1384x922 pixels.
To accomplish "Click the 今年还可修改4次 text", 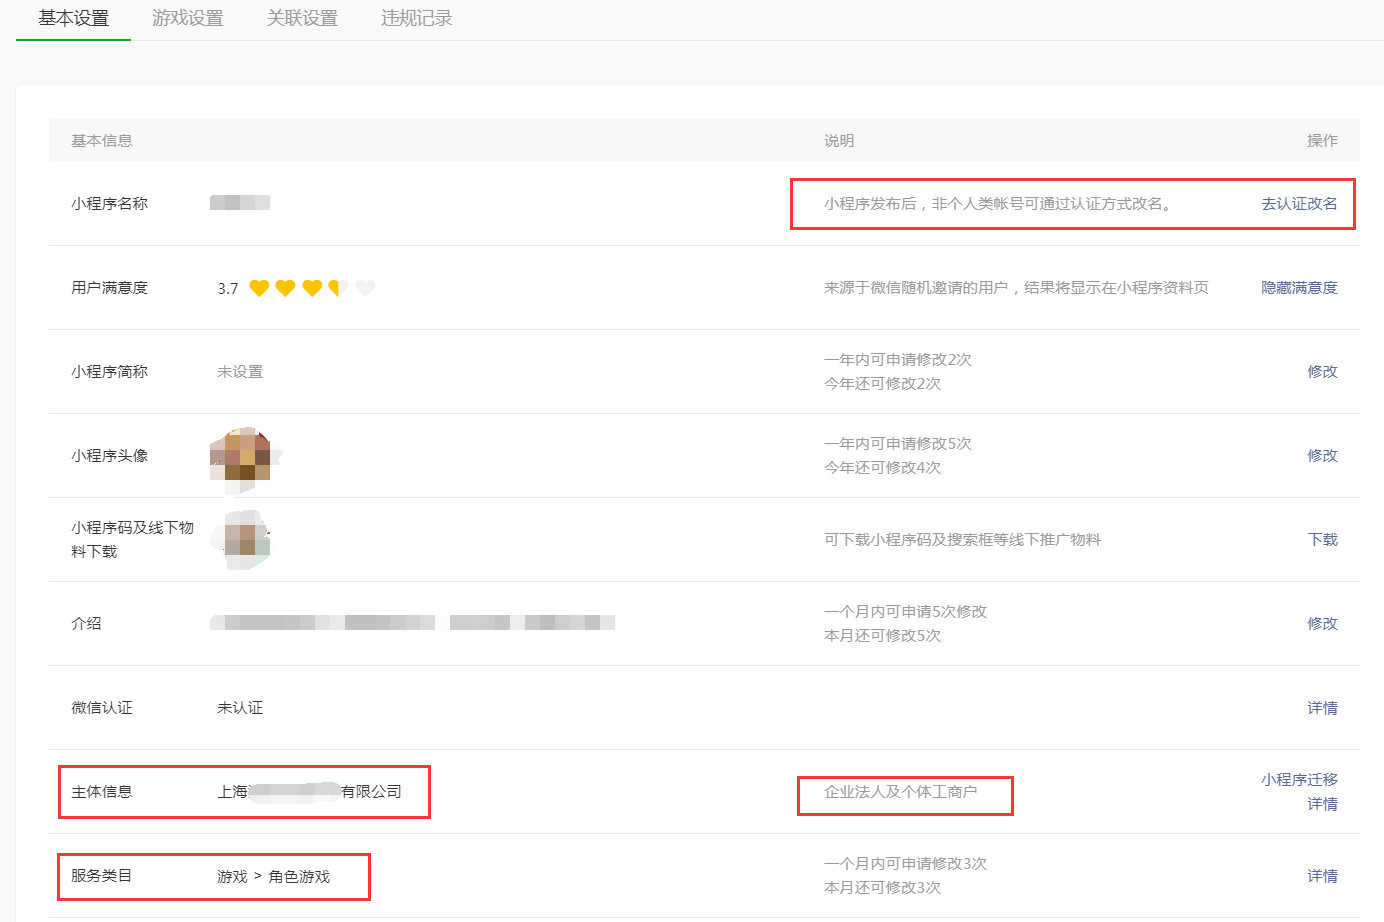I will click(882, 467).
